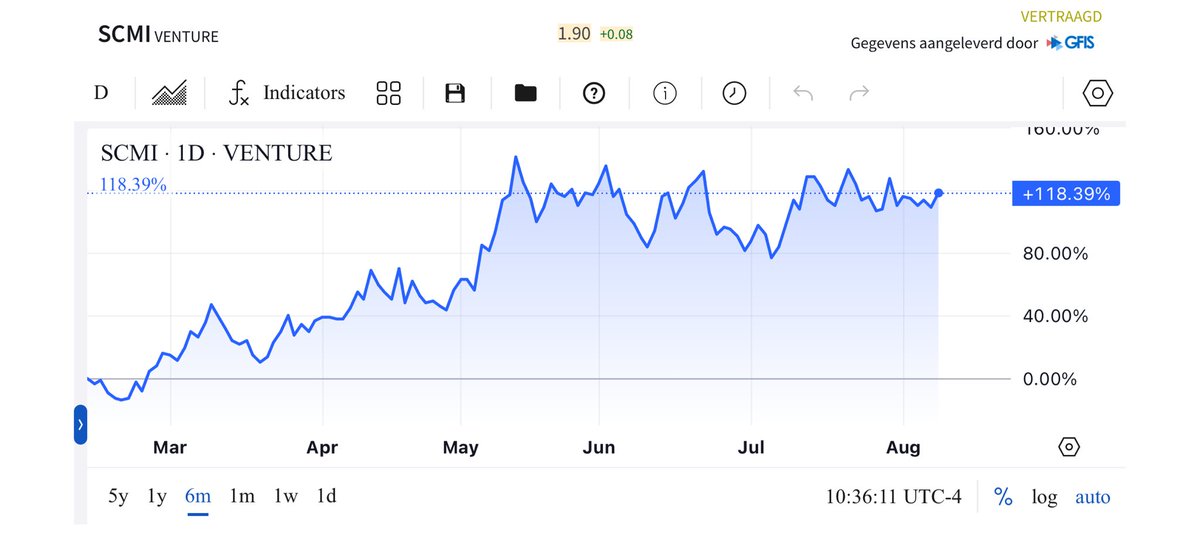Toggle percent scale mode
The image size is (1200, 554).
coord(1003,497)
